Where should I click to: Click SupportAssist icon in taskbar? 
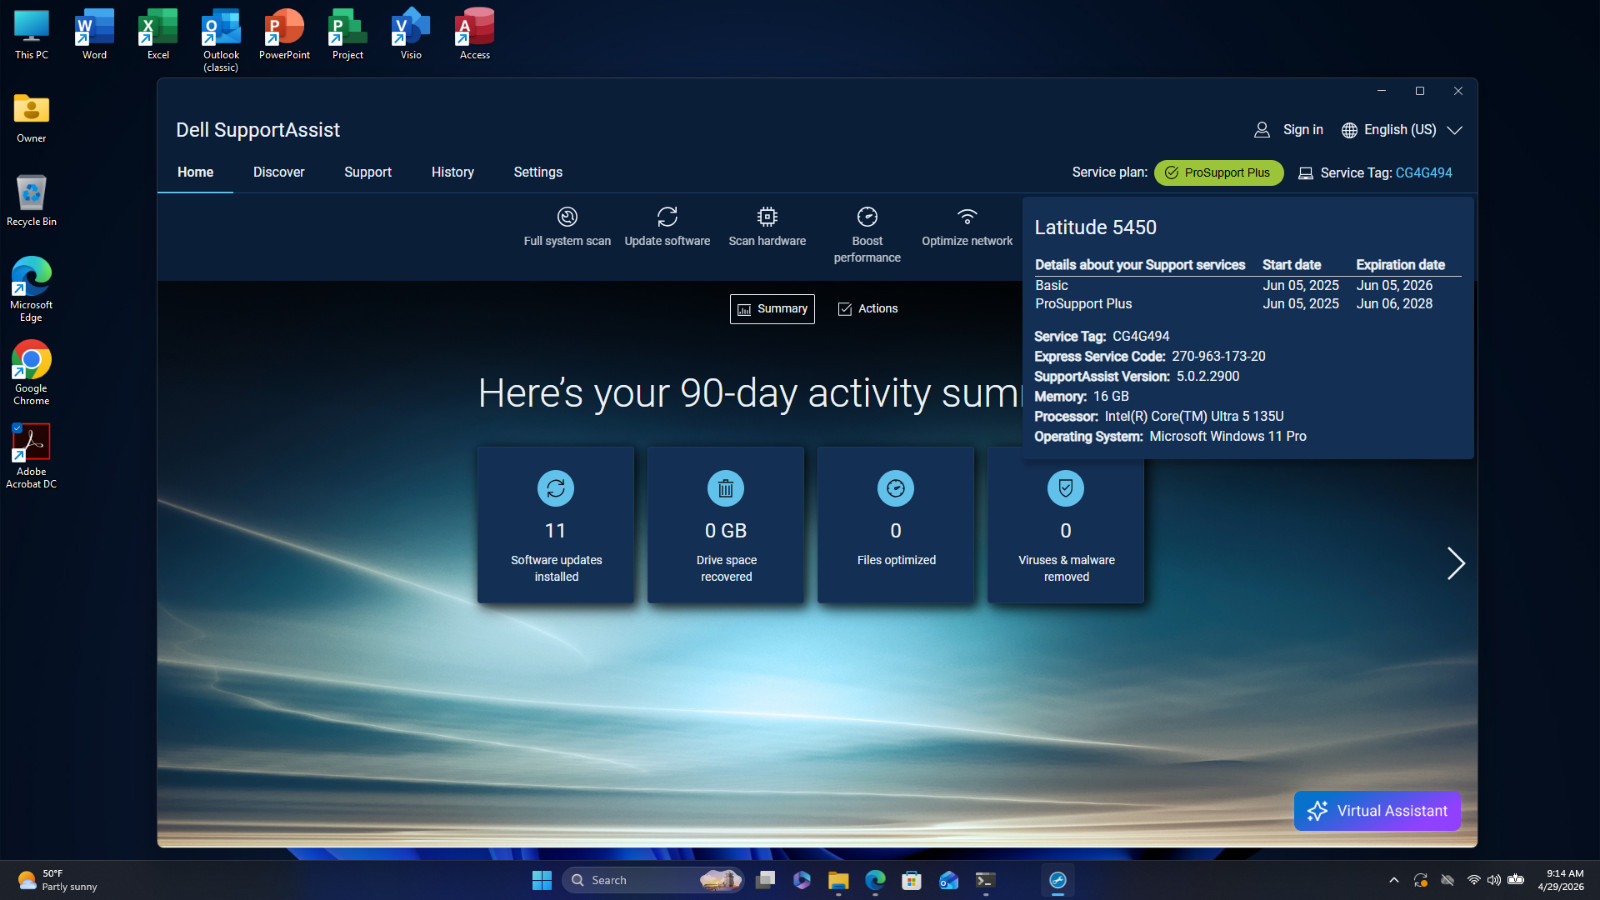[1058, 880]
